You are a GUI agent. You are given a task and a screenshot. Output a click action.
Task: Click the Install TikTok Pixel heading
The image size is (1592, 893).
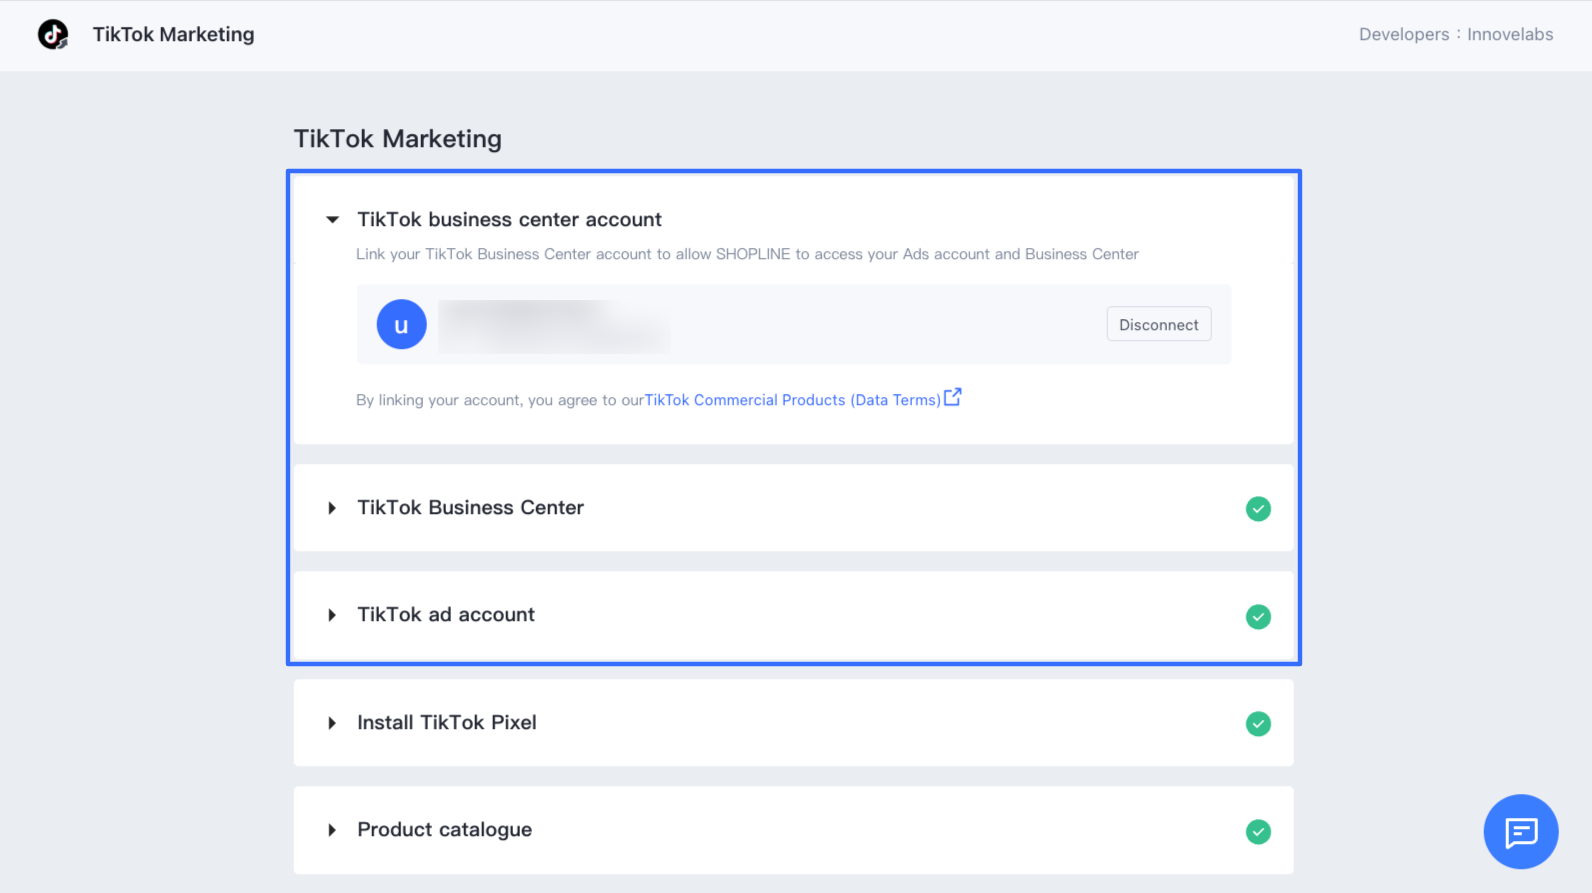(x=447, y=722)
